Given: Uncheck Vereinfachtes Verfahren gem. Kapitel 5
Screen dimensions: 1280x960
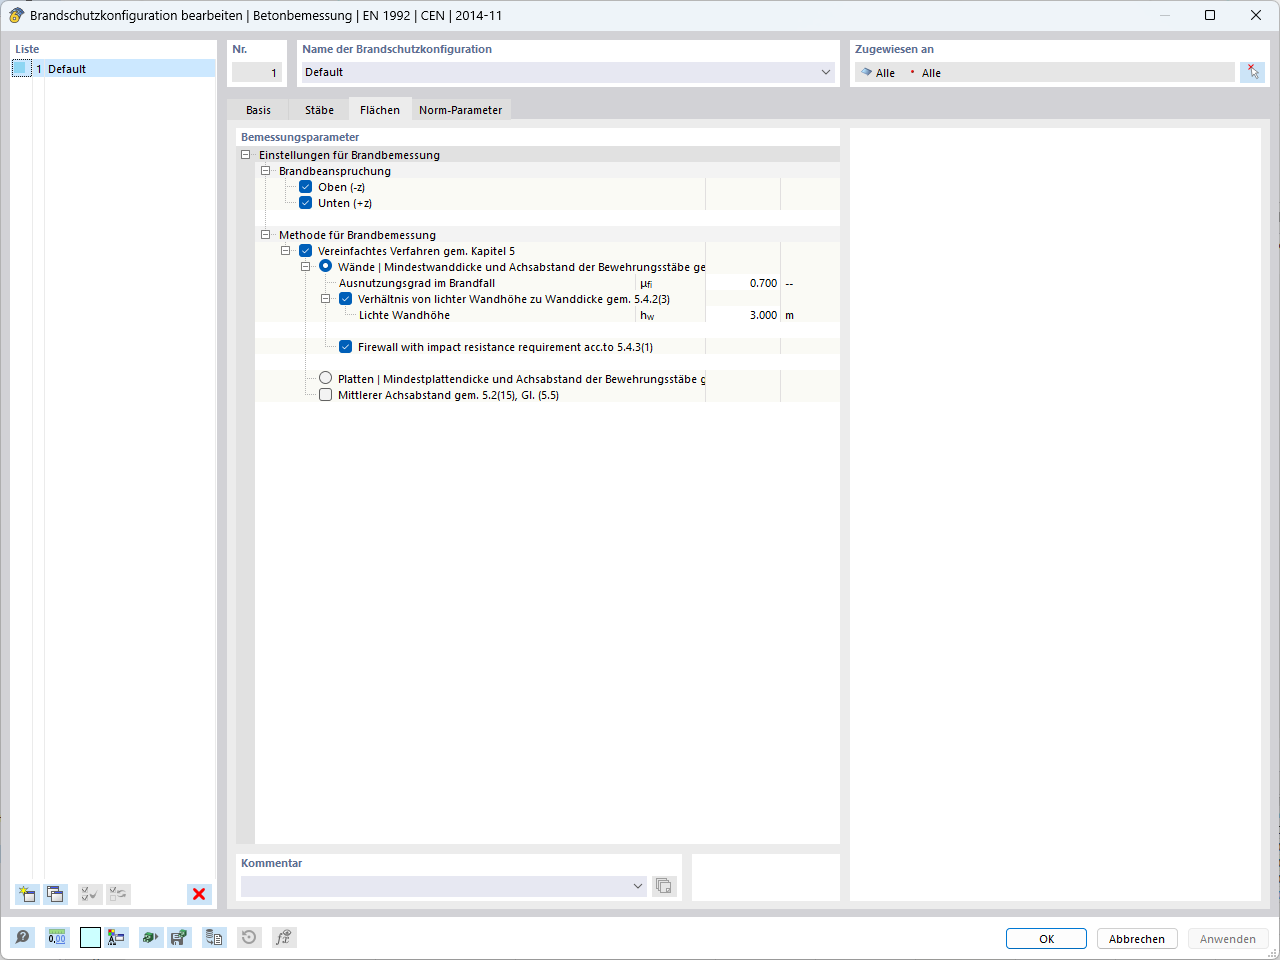Looking at the screenshot, I should click(x=306, y=251).
